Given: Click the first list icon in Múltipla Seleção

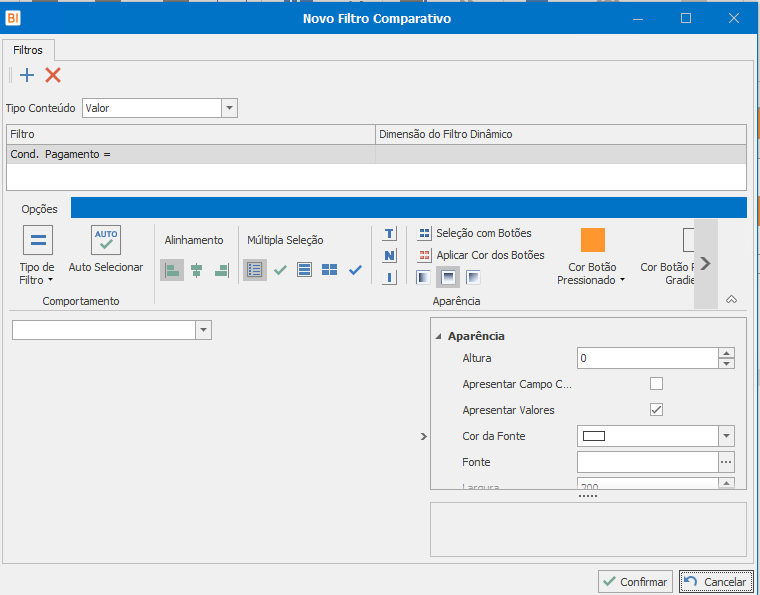Looking at the screenshot, I should pyautogui.click(x=255, y=270).
